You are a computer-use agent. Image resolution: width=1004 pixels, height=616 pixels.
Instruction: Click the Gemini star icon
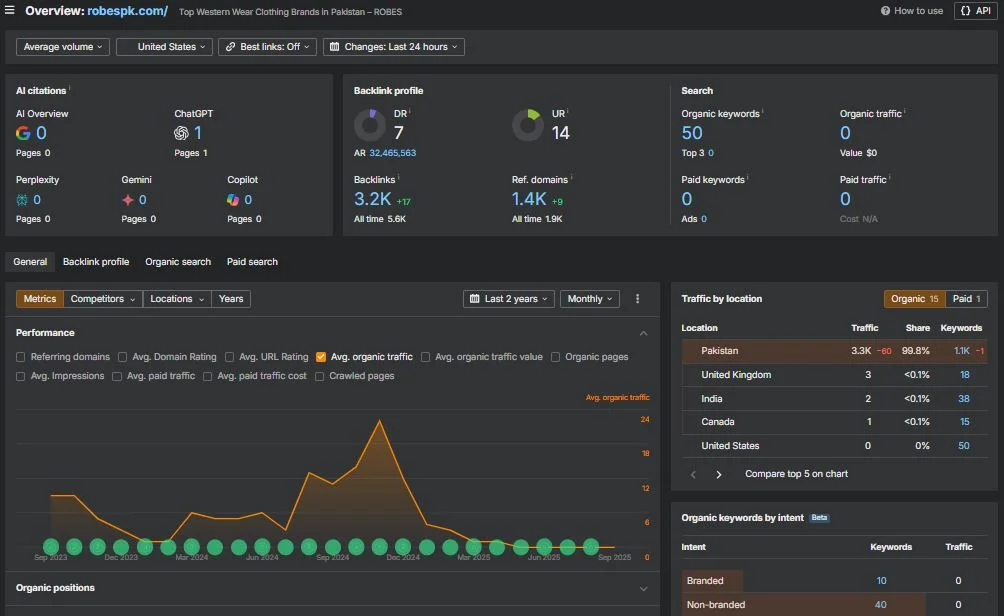(127, 200)
